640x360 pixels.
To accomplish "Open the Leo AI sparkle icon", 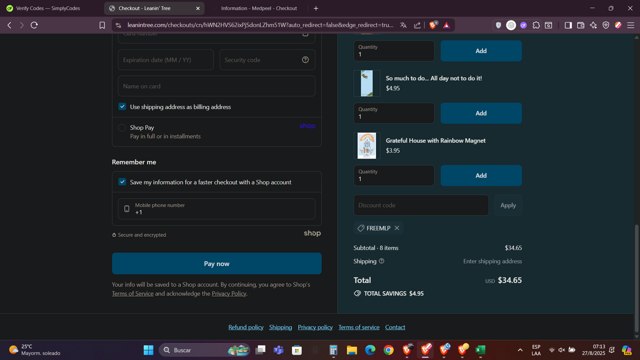I will (593, 25).
